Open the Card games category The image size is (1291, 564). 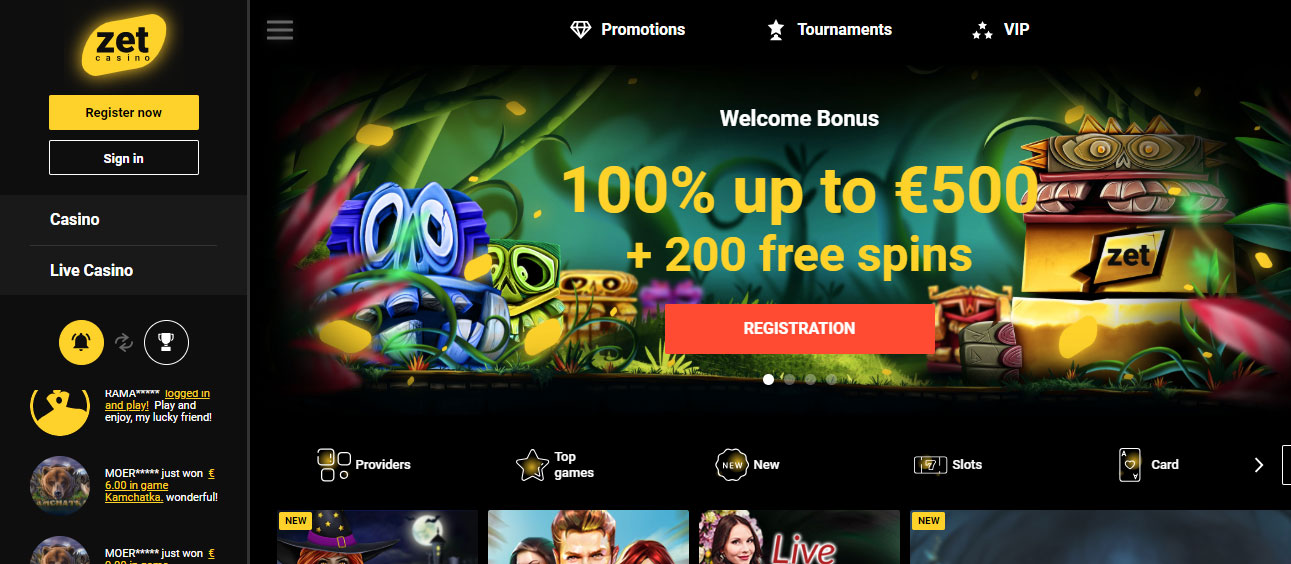click(1149, 464)
